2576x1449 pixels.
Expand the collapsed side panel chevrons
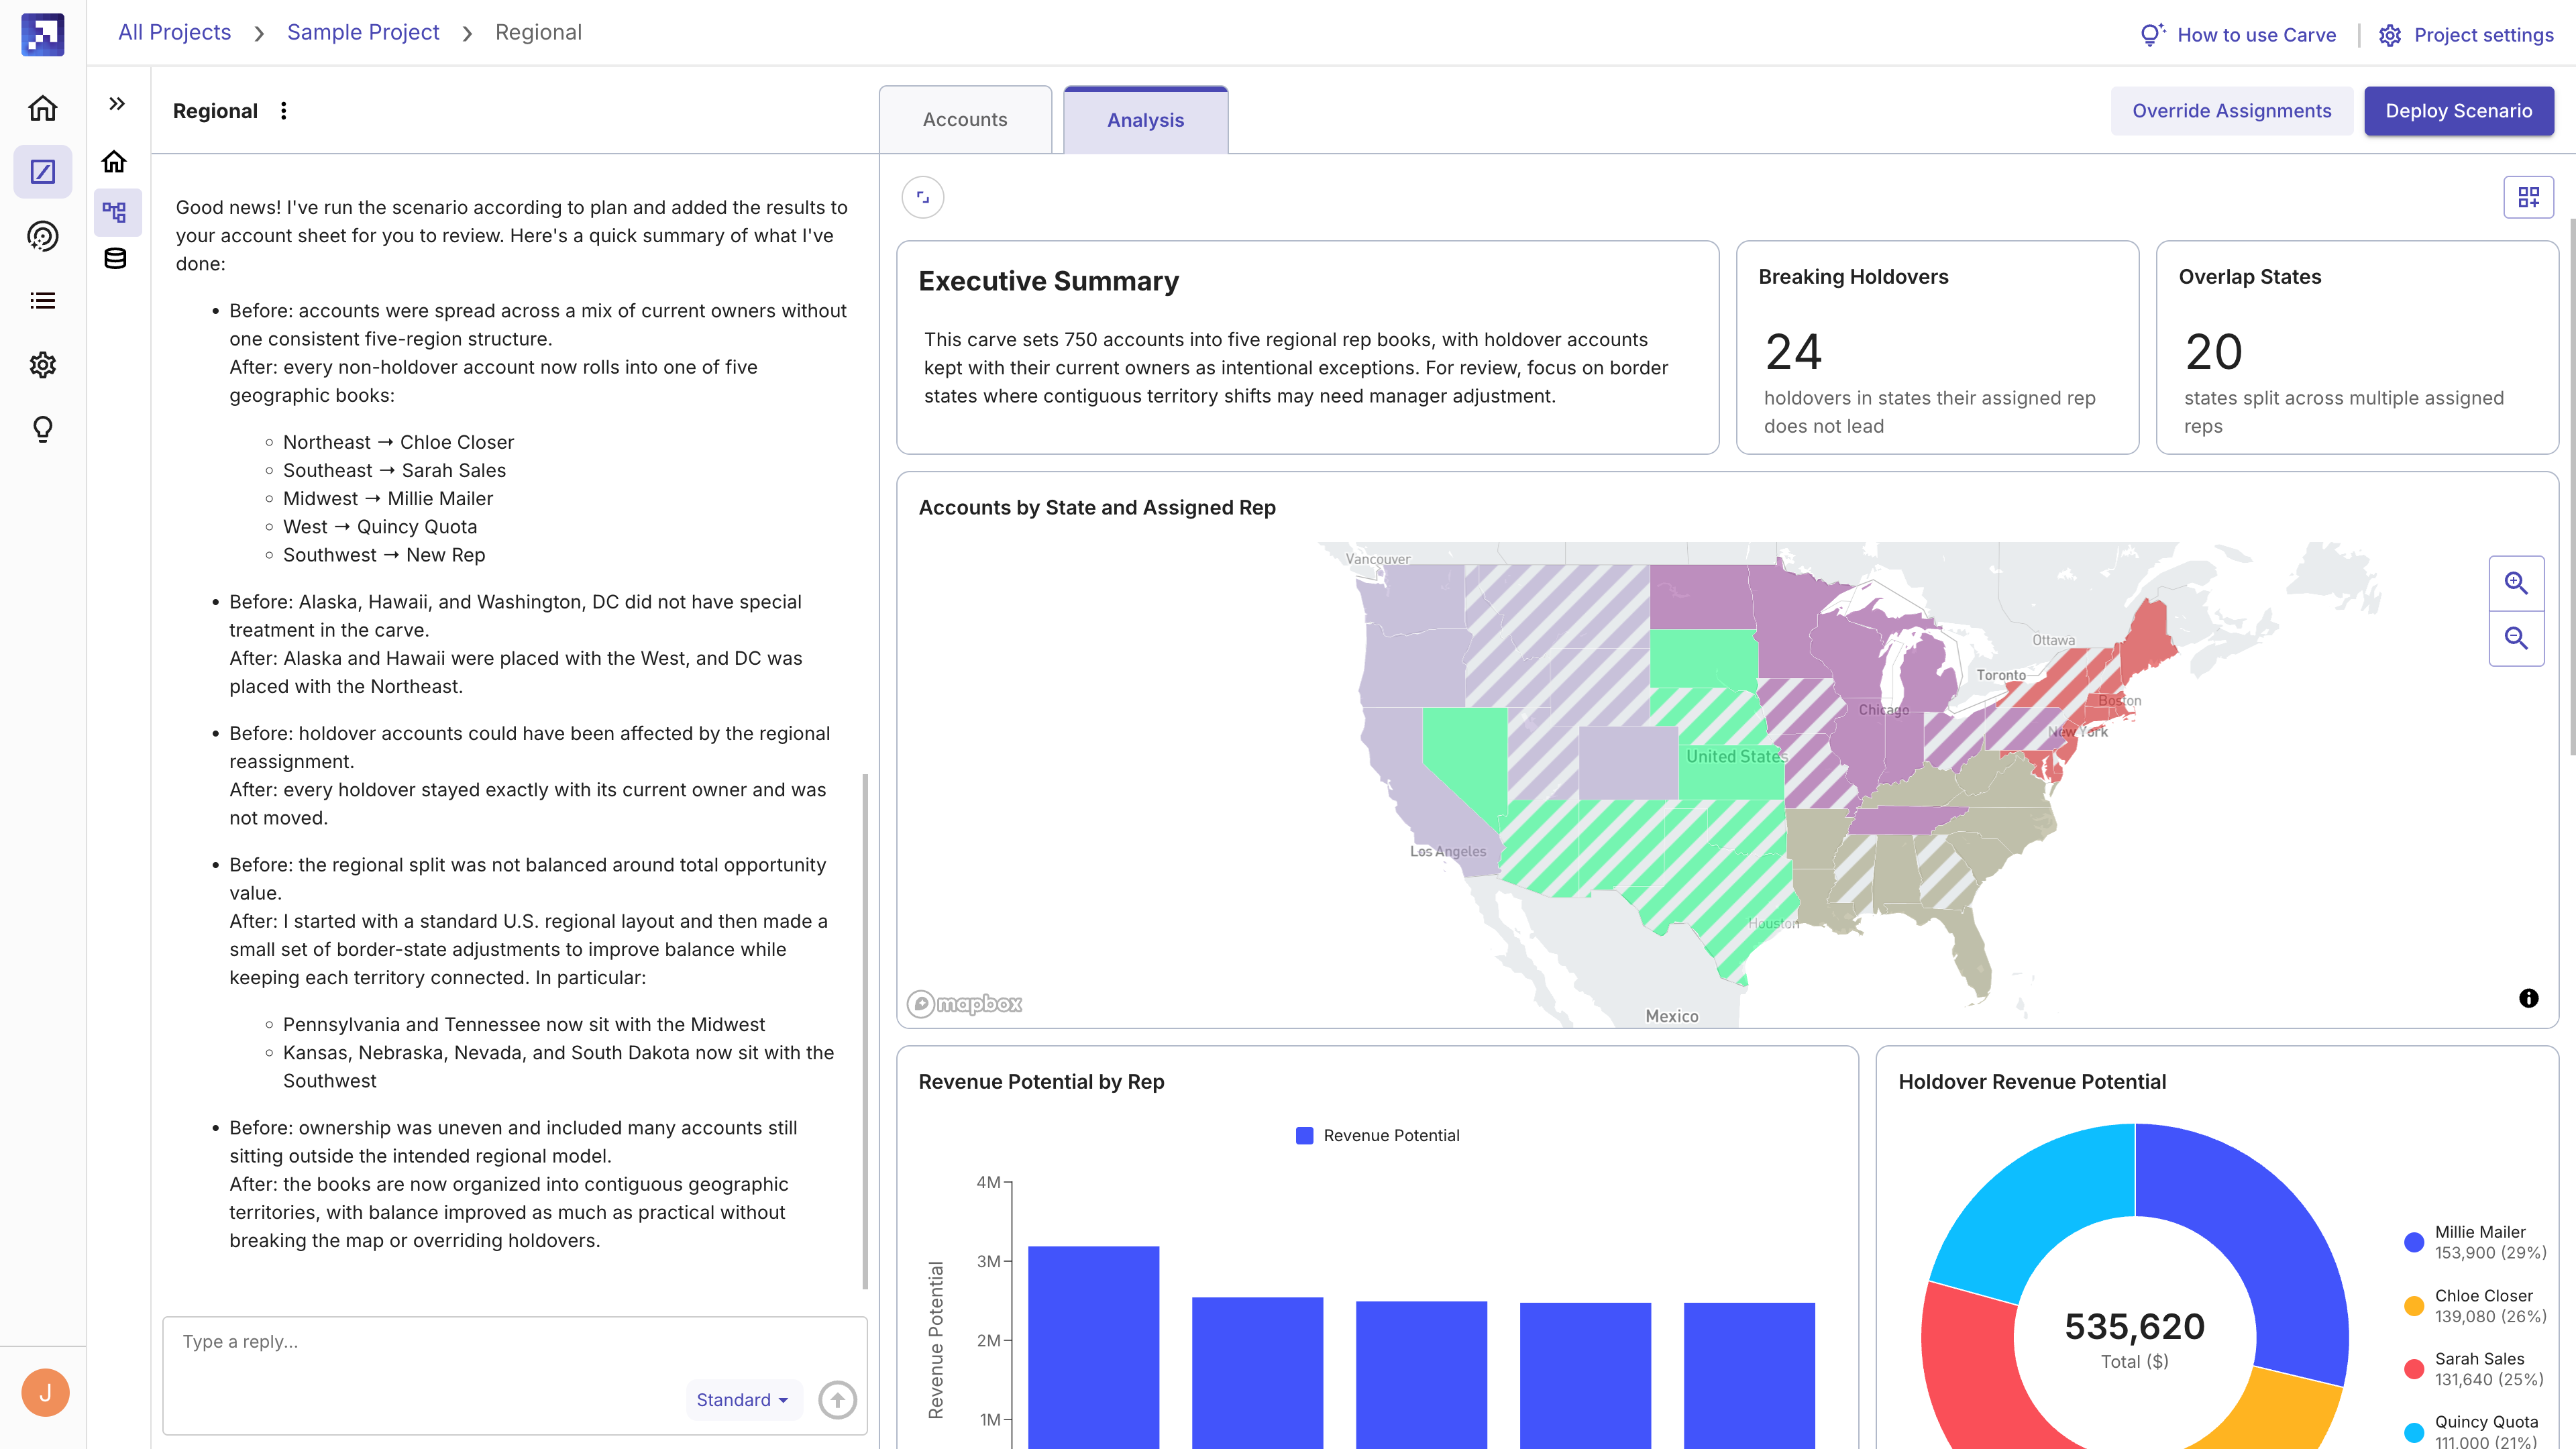[x=117, y=104]
